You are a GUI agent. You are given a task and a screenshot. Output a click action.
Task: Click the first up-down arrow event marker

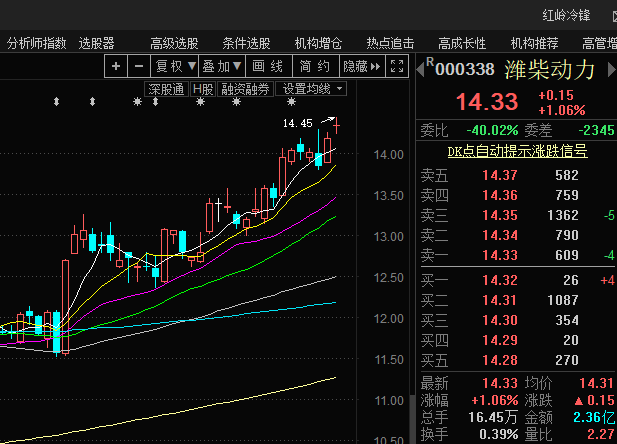[56, 102]
